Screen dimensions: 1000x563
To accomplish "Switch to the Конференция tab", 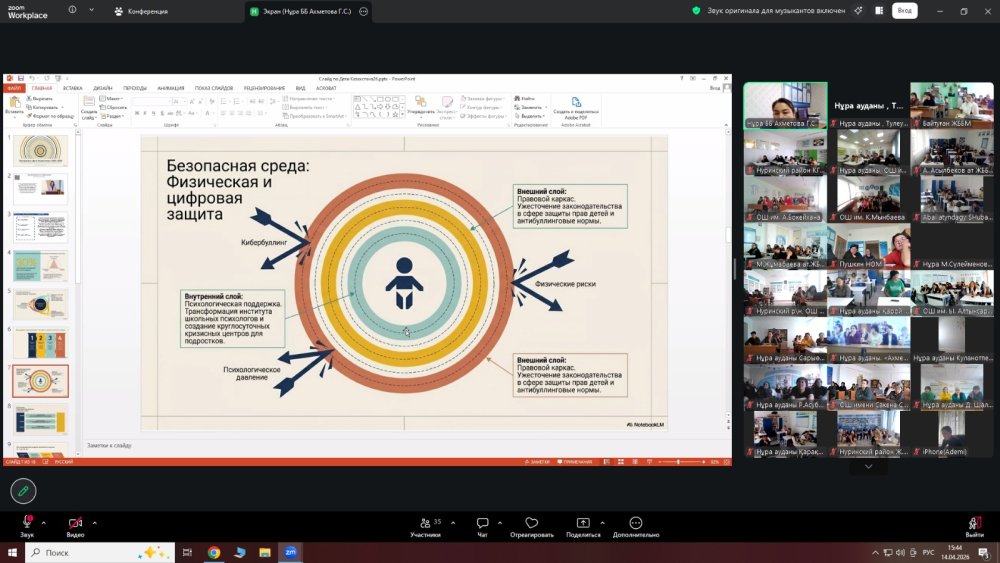I will tap(141, 11).
